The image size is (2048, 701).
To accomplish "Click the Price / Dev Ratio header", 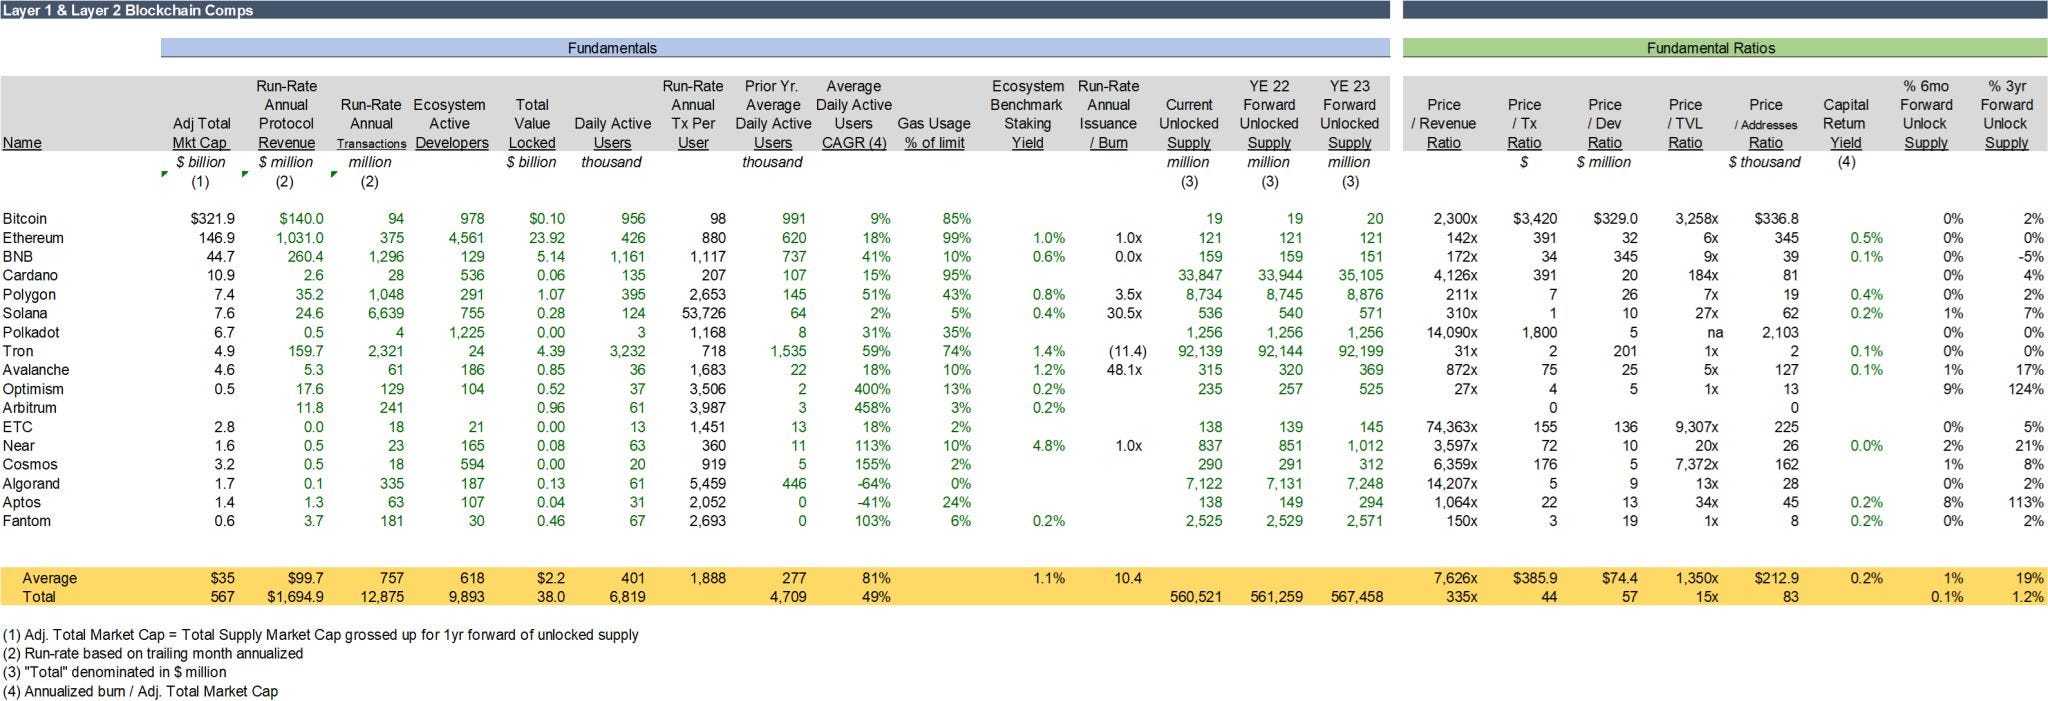I will point(1604,124).
